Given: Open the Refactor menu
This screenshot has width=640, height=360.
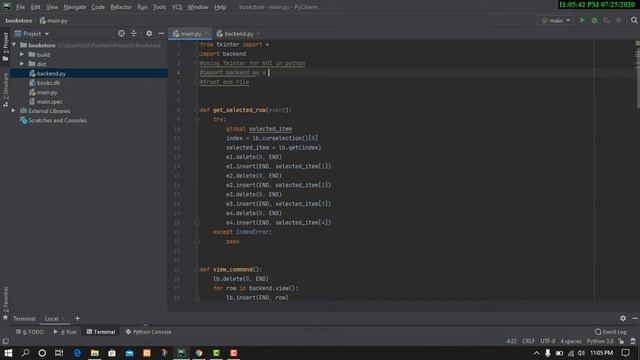Looking at the screenshot, I should (121, 7).
